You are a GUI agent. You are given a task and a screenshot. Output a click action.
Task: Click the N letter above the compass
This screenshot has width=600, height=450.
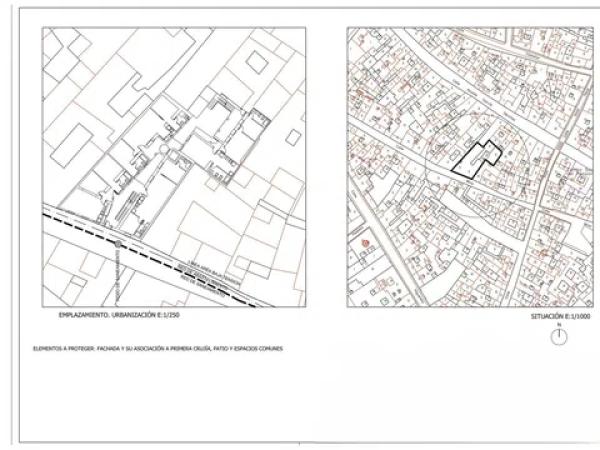pyautogui.click(x=559, y=325)
